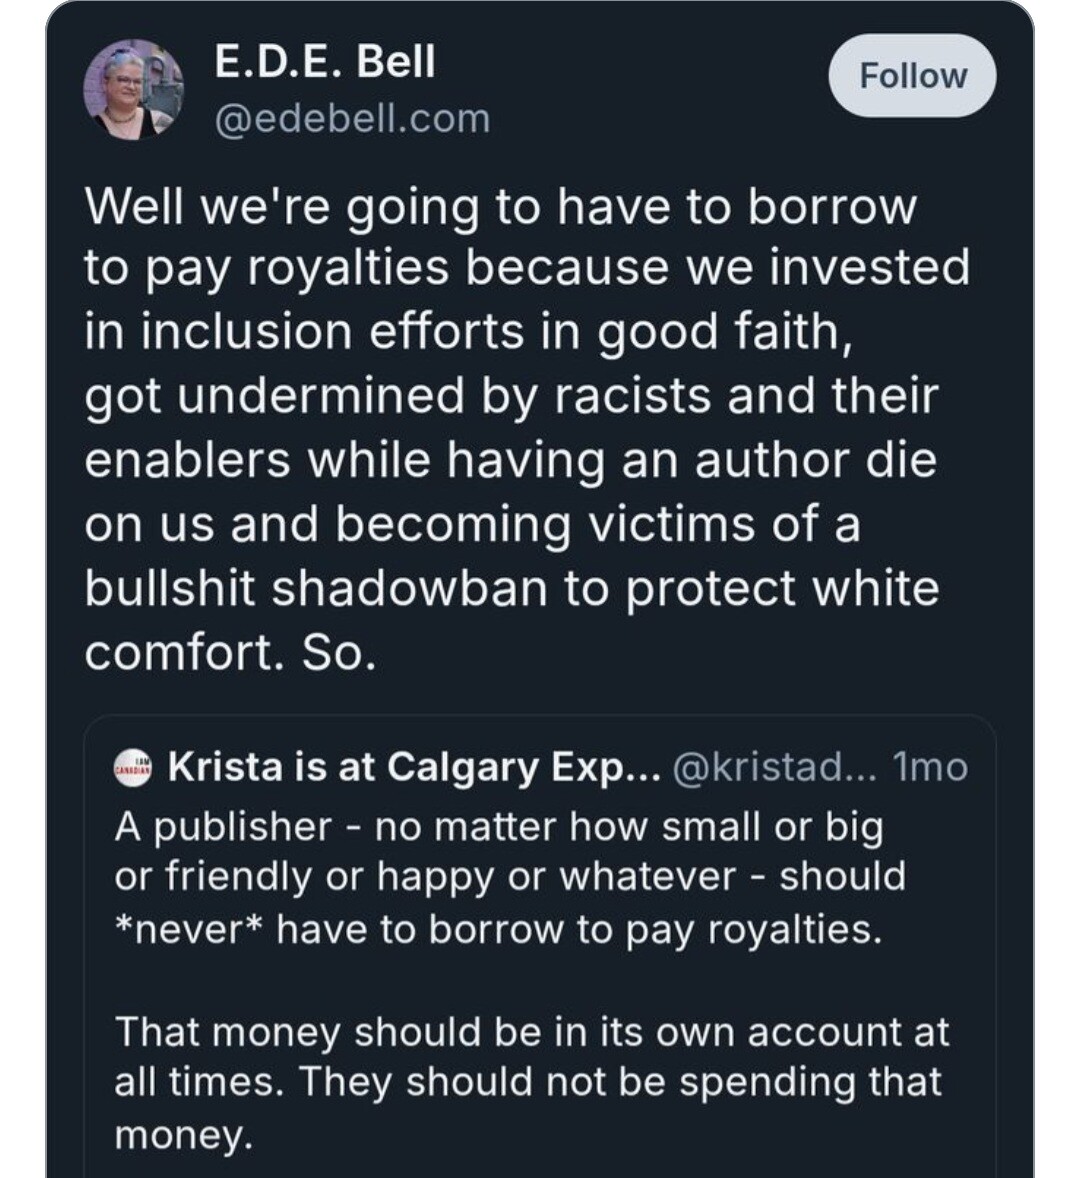Click the 1mo timestamp
Image resolution: width=1080 pixels, height=1178 pixels.
coord(929,767)
